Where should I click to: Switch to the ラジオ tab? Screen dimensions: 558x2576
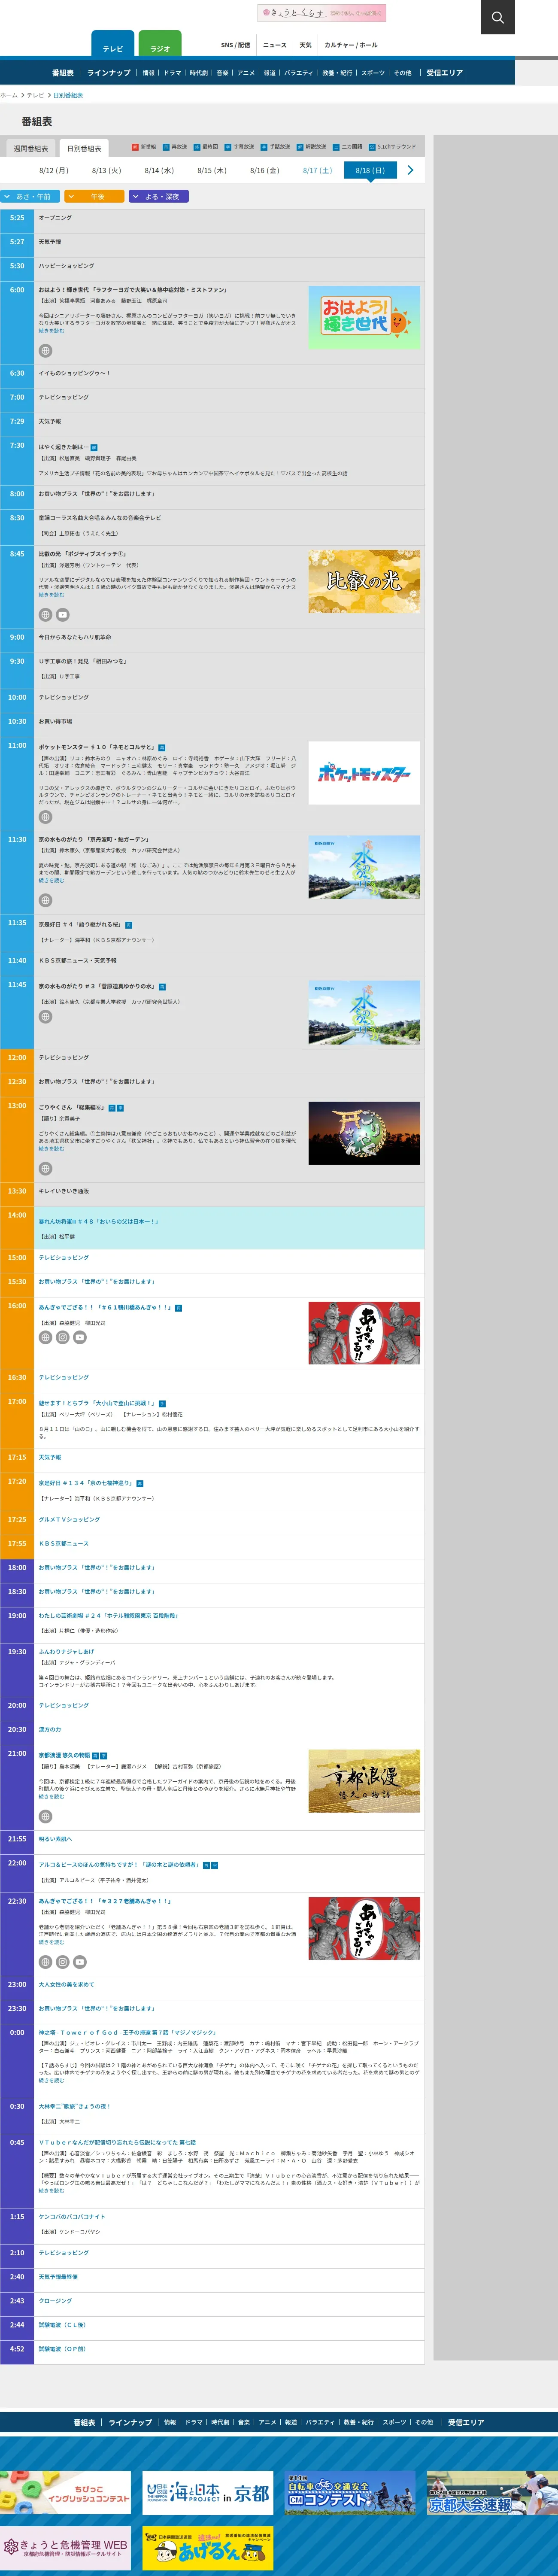coord(160,44)
